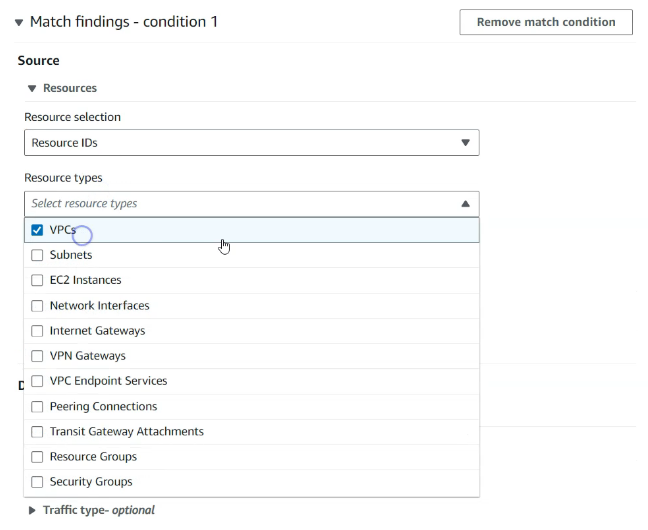The image size is (648, 530).
Task: Uncheck the VPCs checkbox
Action: click(38, 230)
